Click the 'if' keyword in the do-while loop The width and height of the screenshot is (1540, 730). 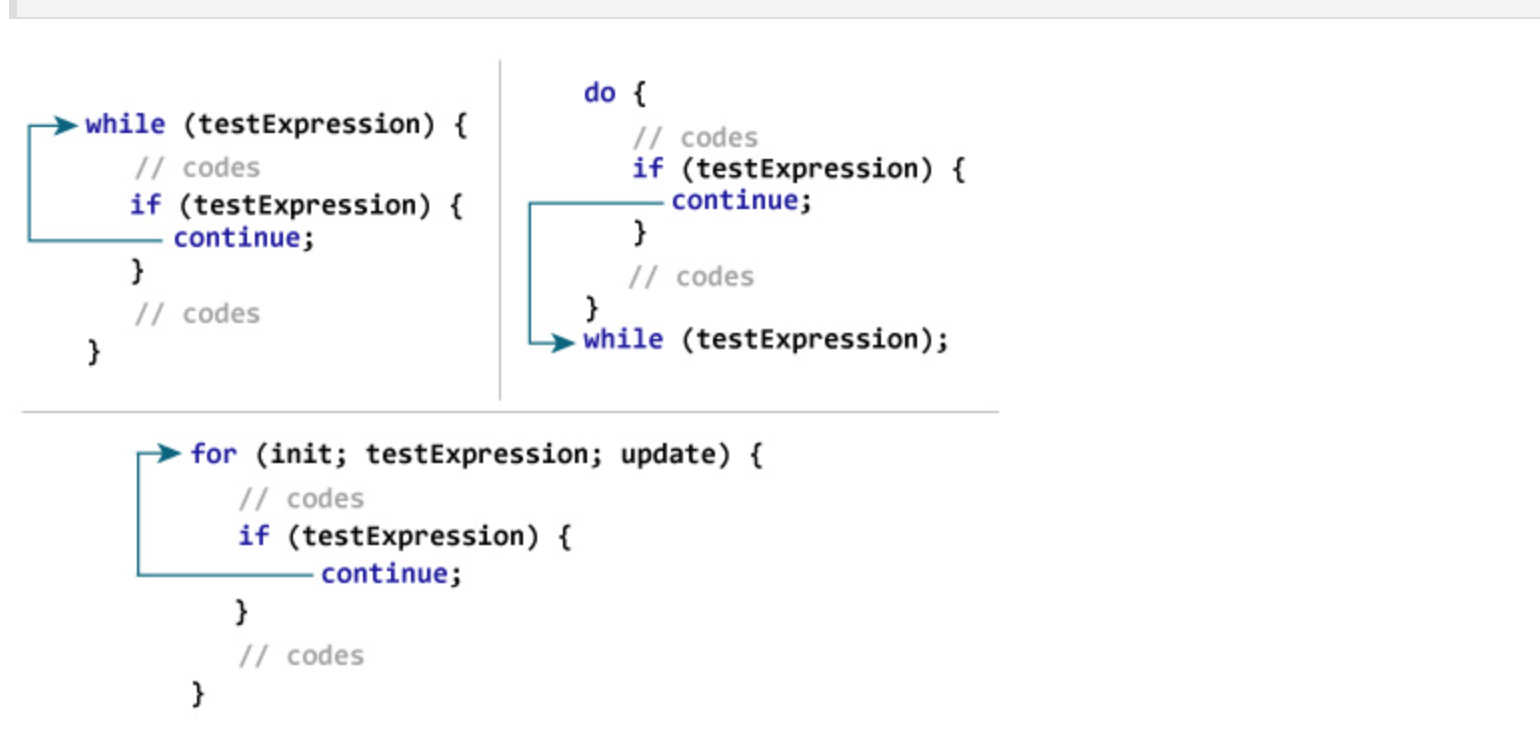[x=647, y=169]
